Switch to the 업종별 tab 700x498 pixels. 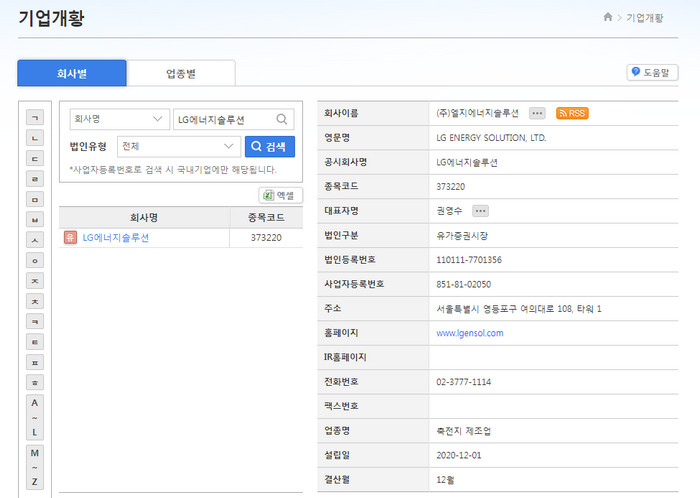(x=181, y=73)
